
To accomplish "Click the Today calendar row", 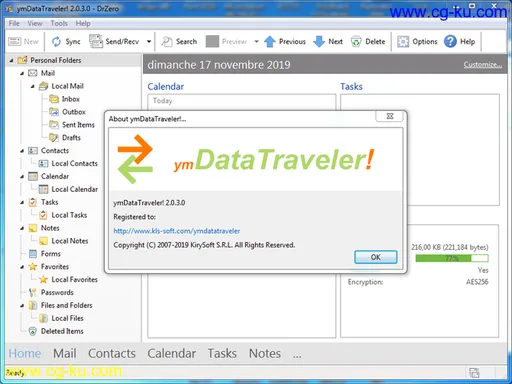I will [x=241, y=101].
